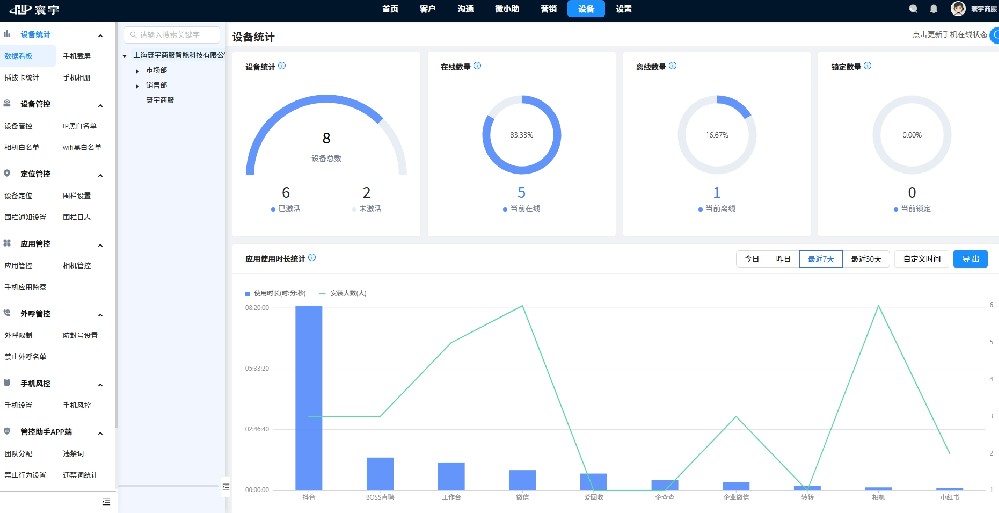
Task: Go to the 首页 top navigation tab
Action: click(390, 9)
